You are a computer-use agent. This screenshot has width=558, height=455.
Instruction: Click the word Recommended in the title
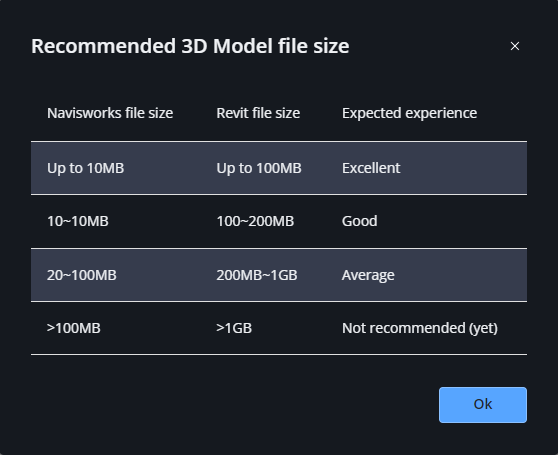(x=104, y=46)
